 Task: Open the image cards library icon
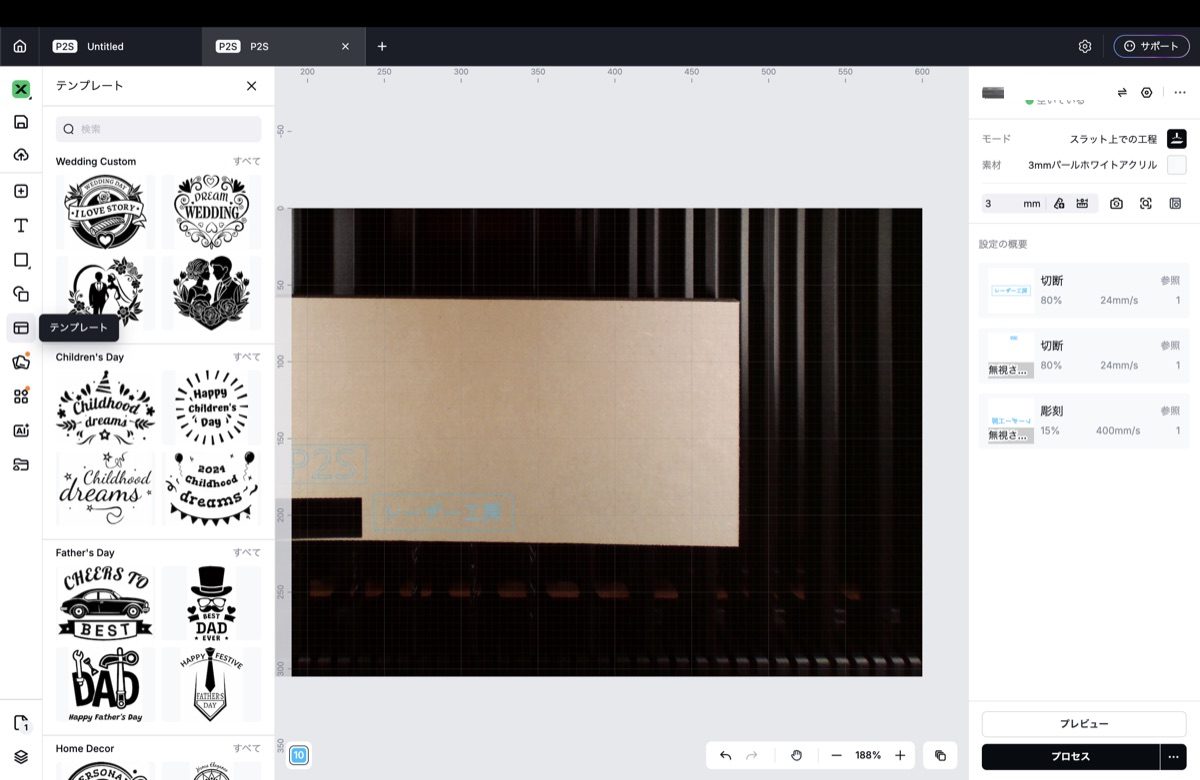click(21, 361)
